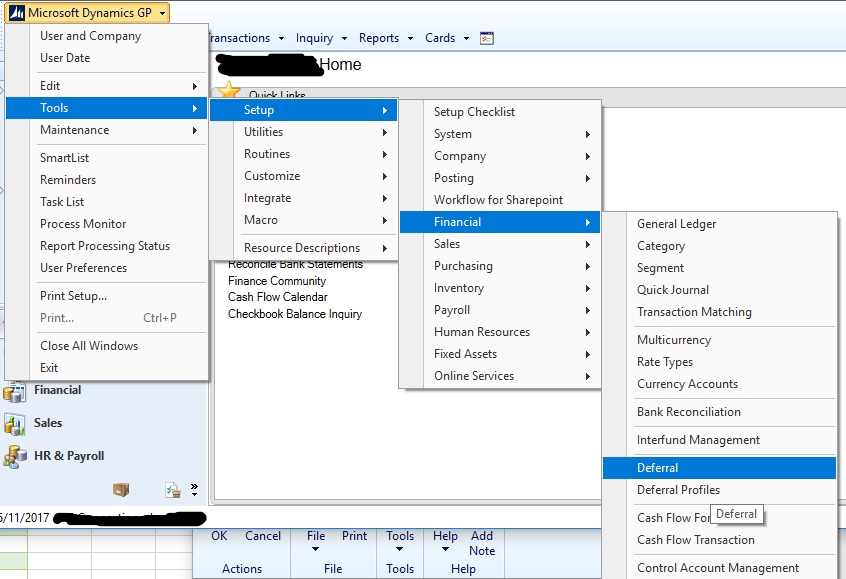Expand the System setup submenu
Viewport: 846px width, 579px height.
click(500, 134)
